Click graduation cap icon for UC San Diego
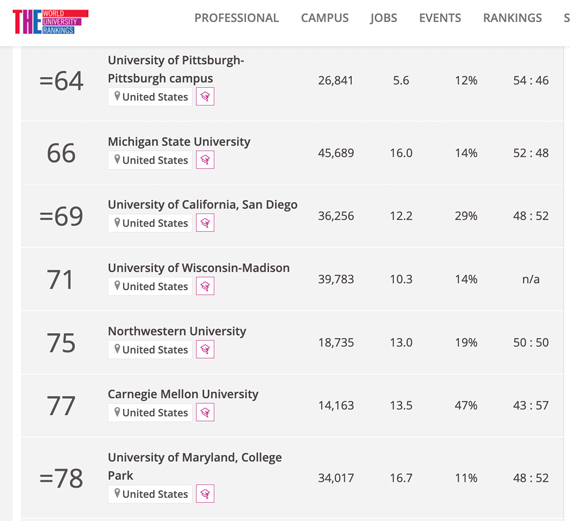570x521 pixels. click(x=205, y=223)
